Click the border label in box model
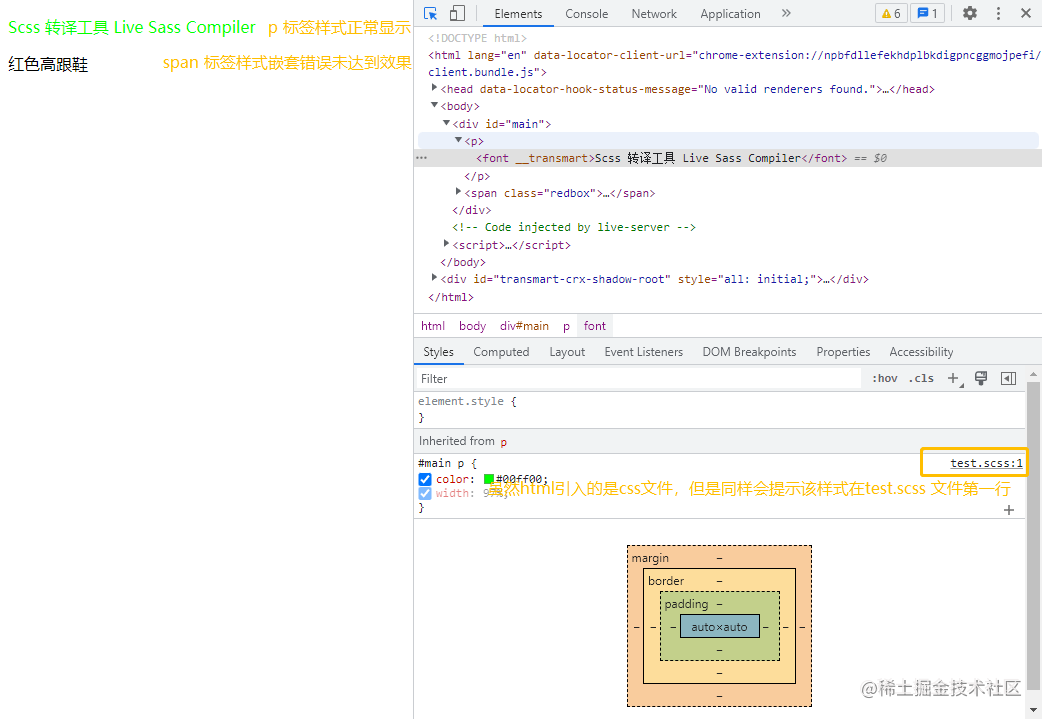 pos(666,581)
